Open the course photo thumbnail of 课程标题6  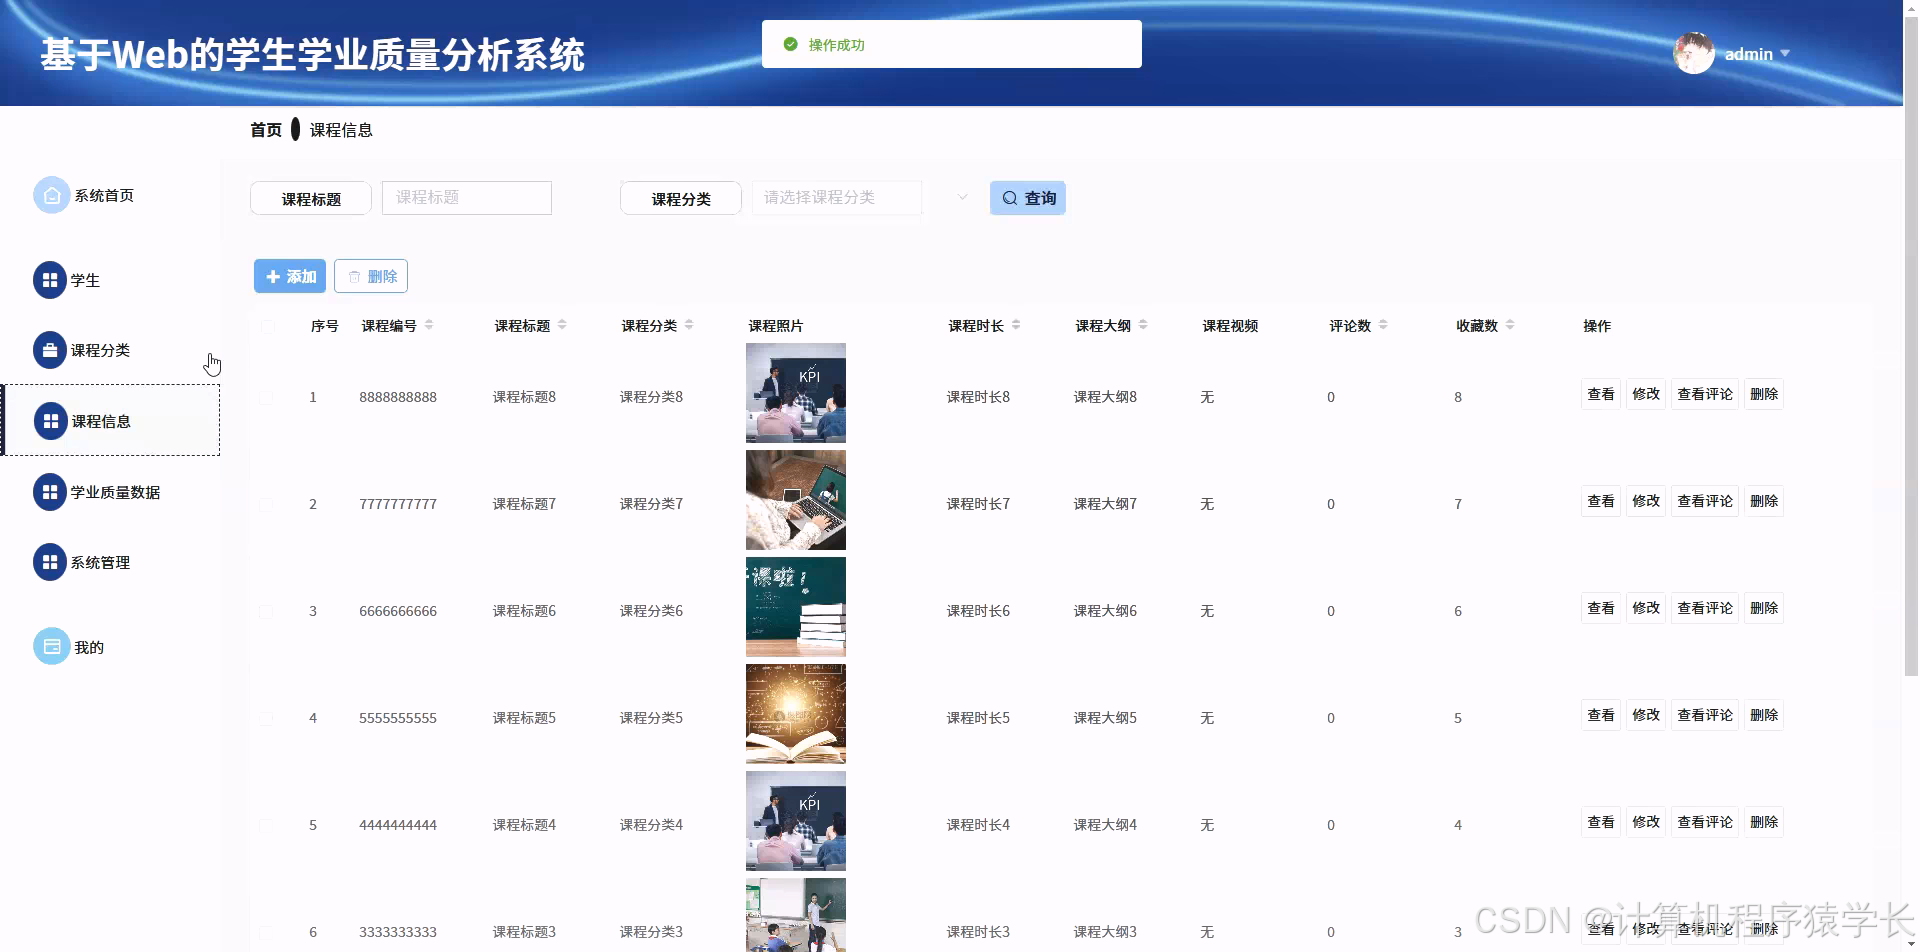pyautogui.click(x=795, y=606)
